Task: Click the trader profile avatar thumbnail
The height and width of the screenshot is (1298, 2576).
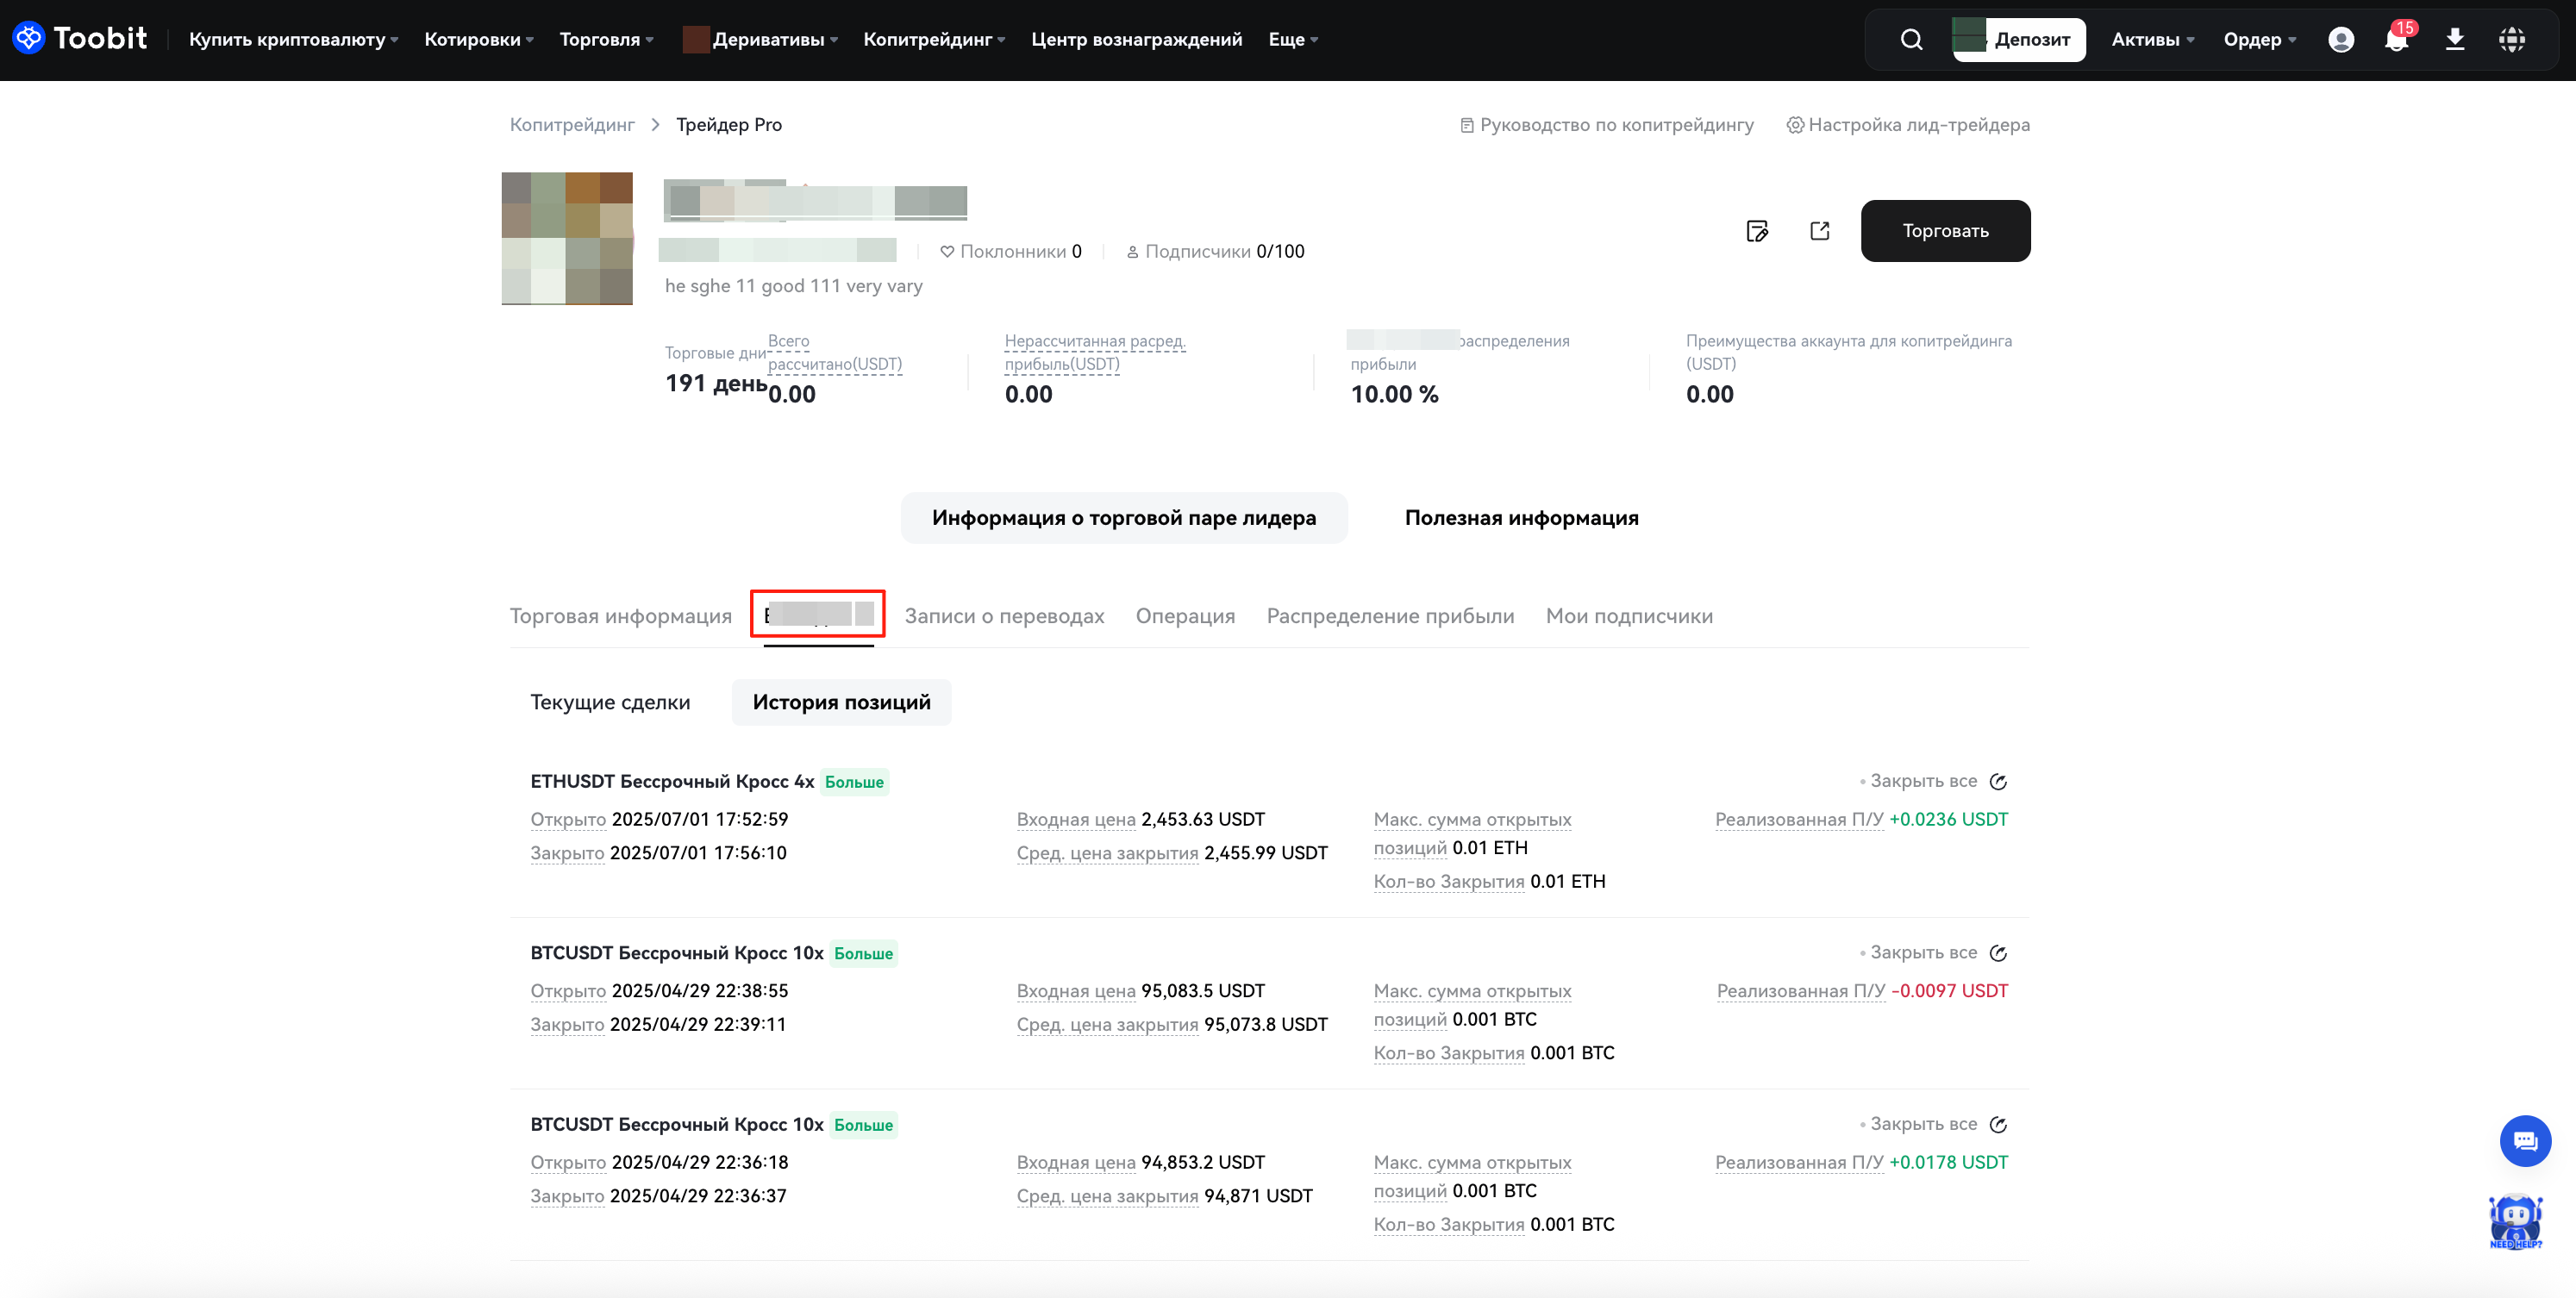Action: [567, 238]
